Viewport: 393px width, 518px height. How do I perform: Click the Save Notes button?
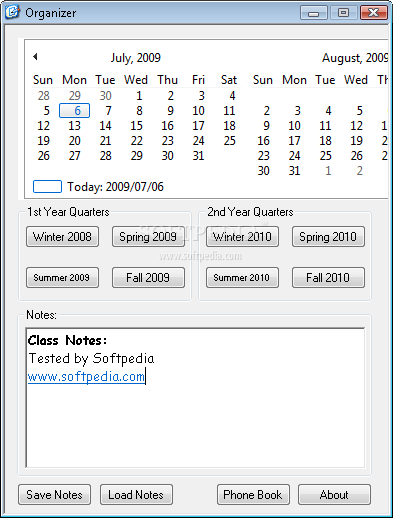pos(54,495)
